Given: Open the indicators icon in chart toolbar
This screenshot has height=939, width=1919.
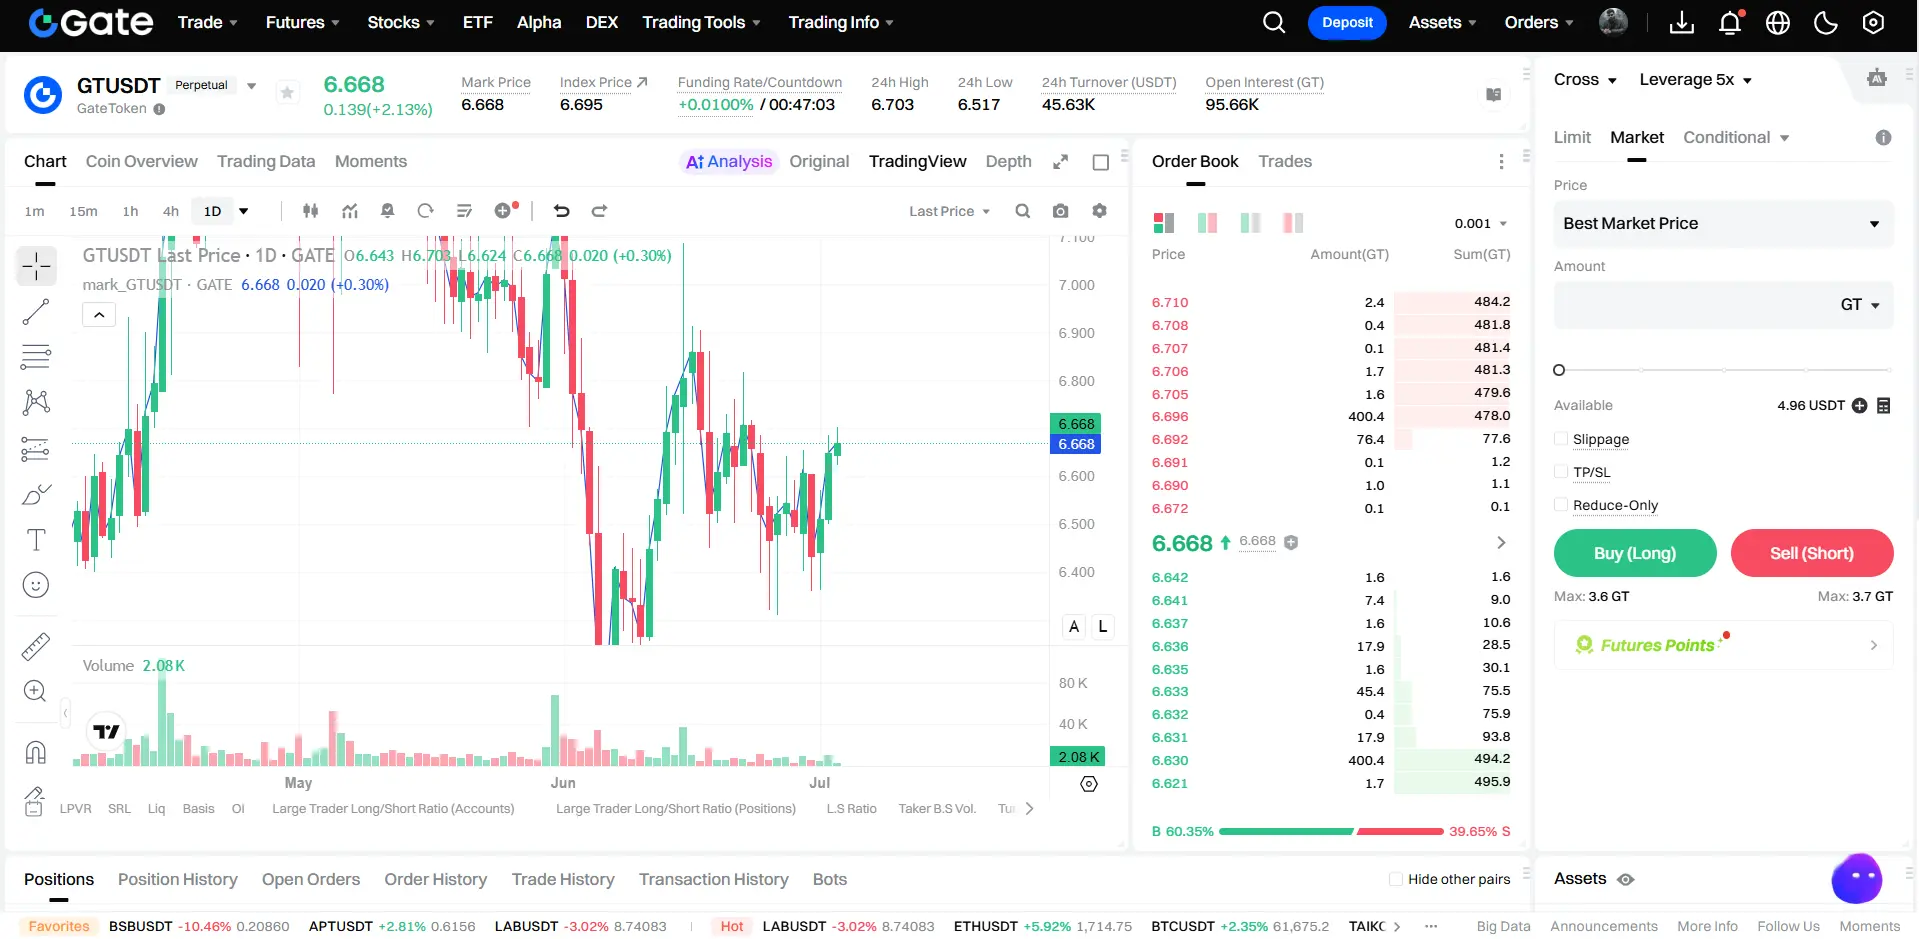Looking at the screenshot, I should tap(350, 211).
